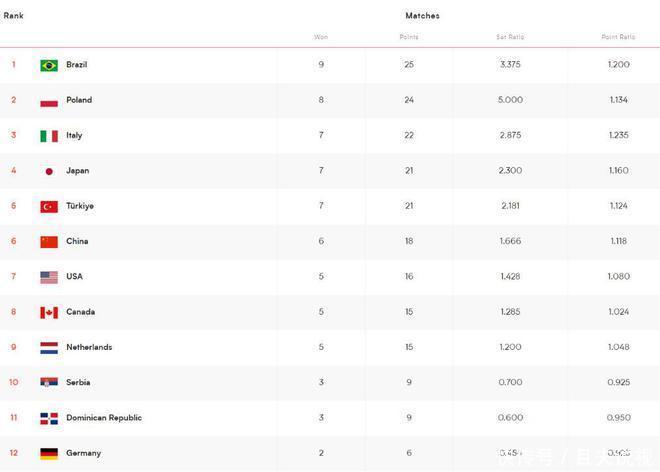Sort by the Set Ratio column header
This screenshot has width=660, height=472.
tap(510, 37)
